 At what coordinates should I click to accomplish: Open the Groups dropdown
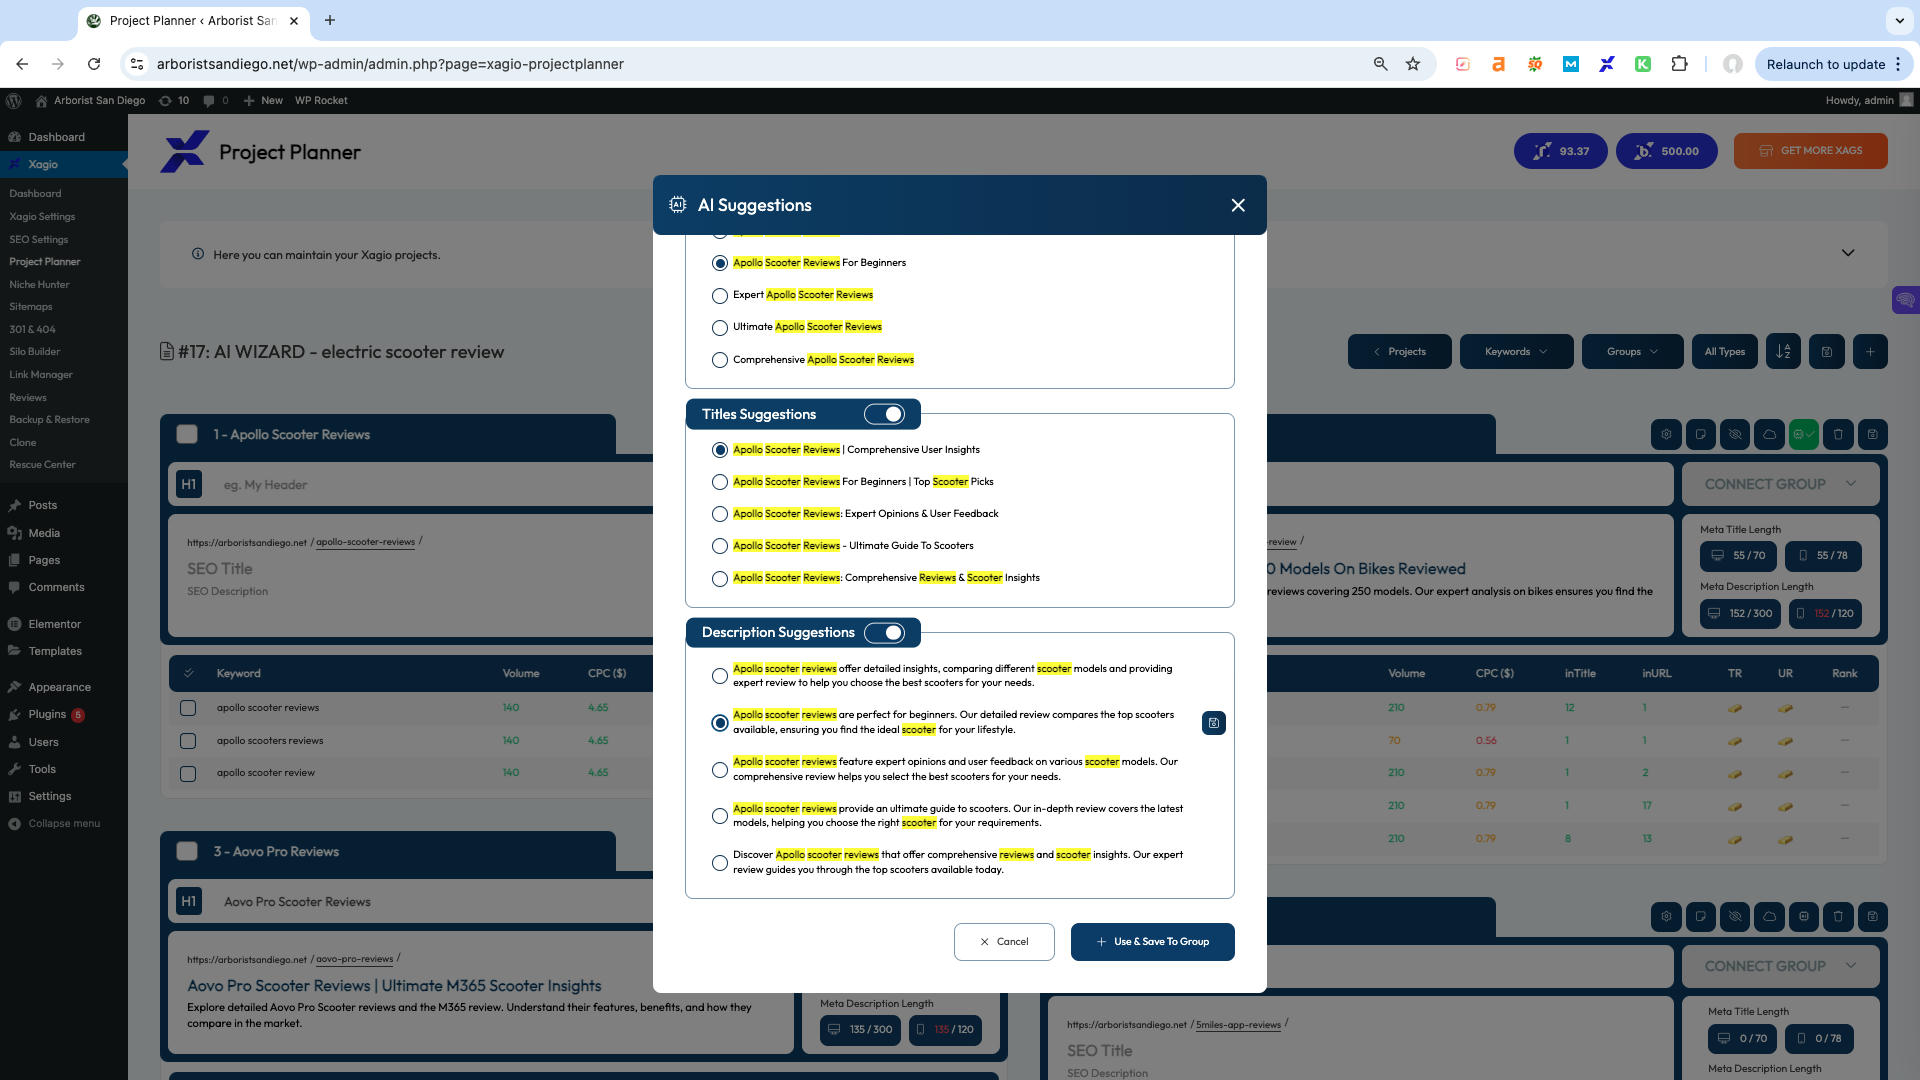[1632, 352]
